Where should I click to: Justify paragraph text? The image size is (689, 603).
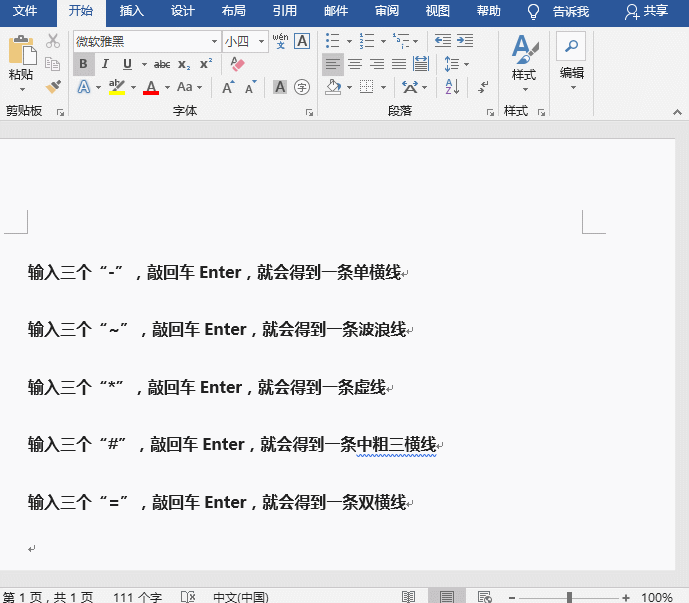(x=399, y=64)
